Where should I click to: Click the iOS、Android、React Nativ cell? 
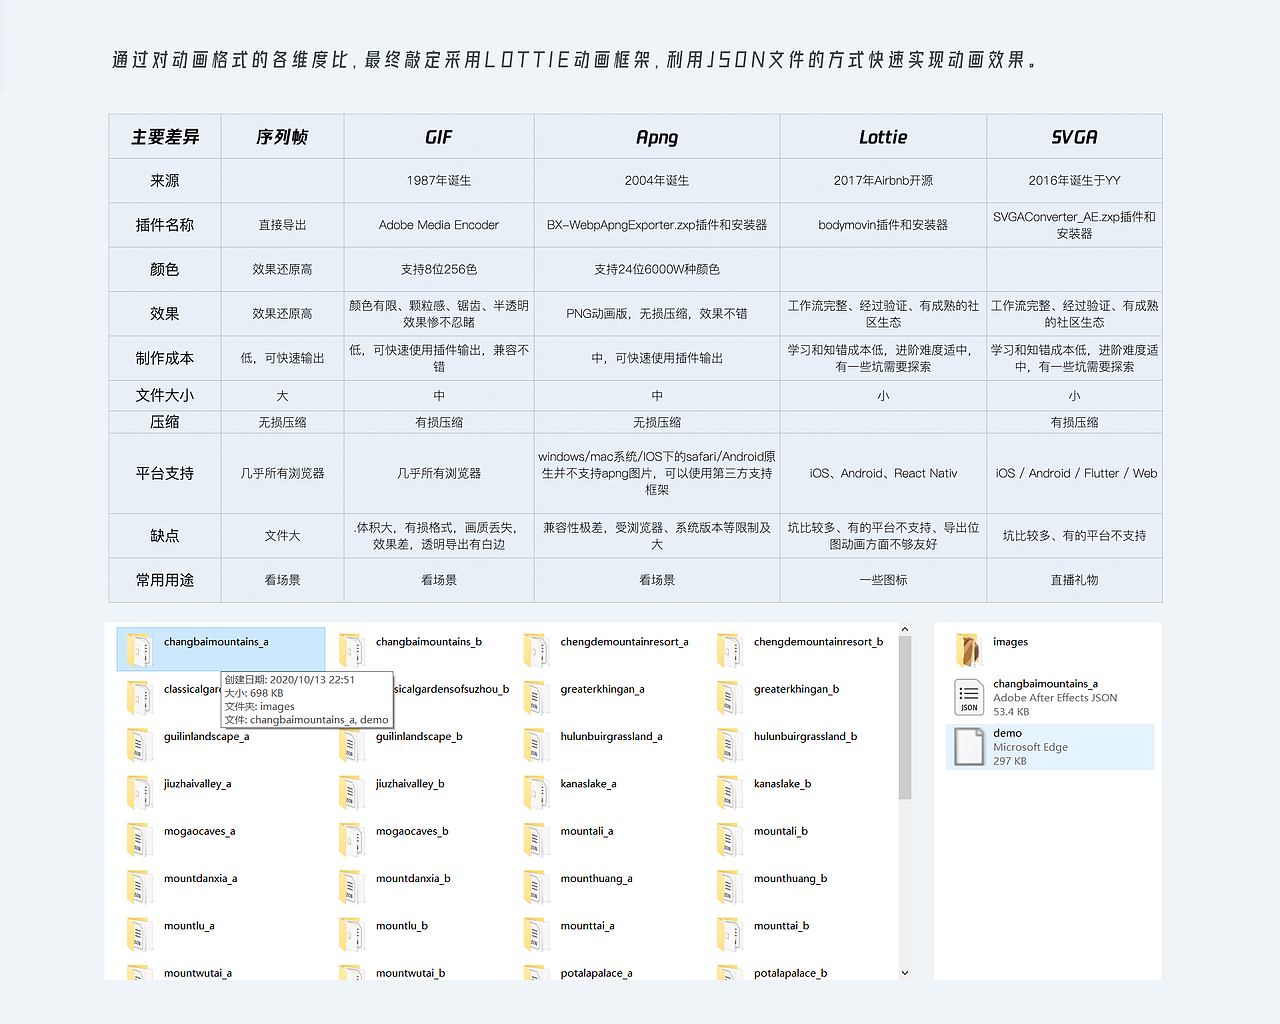[x=883, y=473]
